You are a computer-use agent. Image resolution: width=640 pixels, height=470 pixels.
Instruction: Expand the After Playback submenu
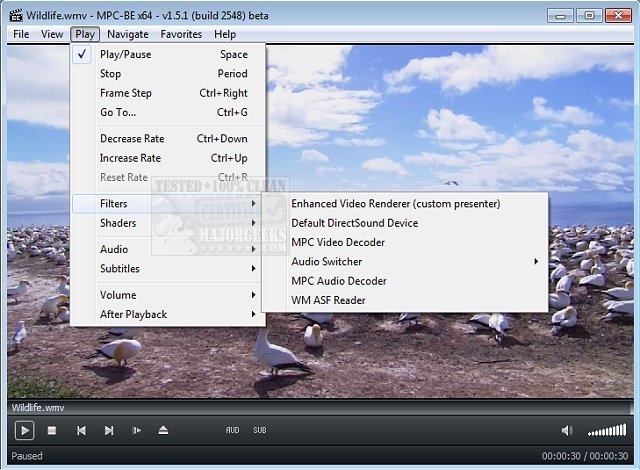168,314
